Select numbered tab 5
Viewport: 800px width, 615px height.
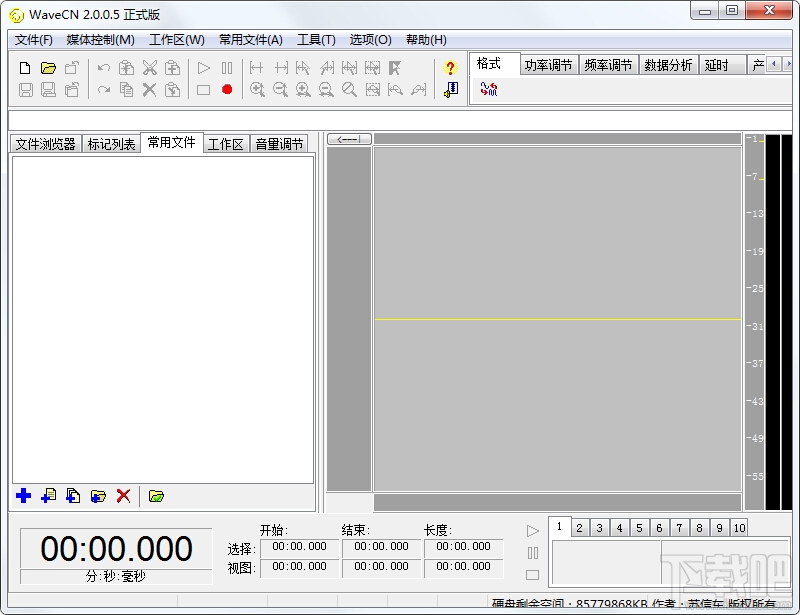pos(639,528)
